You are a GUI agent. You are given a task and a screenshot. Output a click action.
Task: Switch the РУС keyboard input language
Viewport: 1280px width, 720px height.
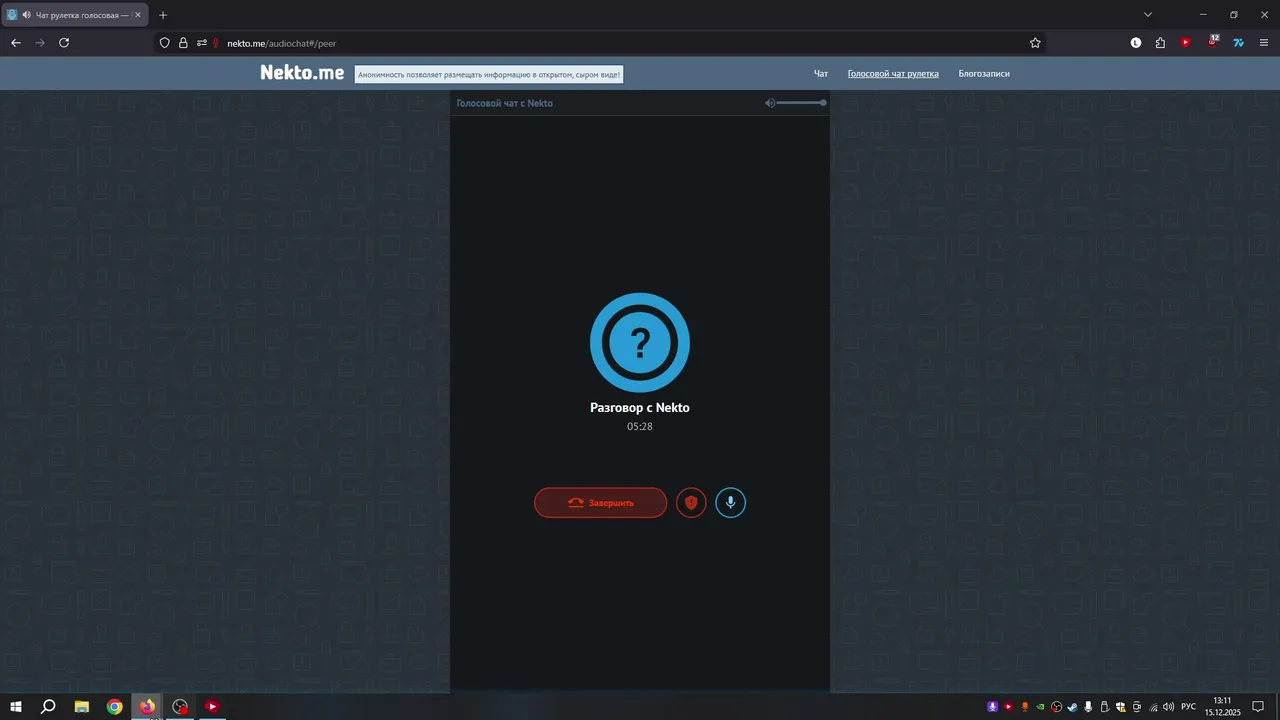coord(1188,707)
